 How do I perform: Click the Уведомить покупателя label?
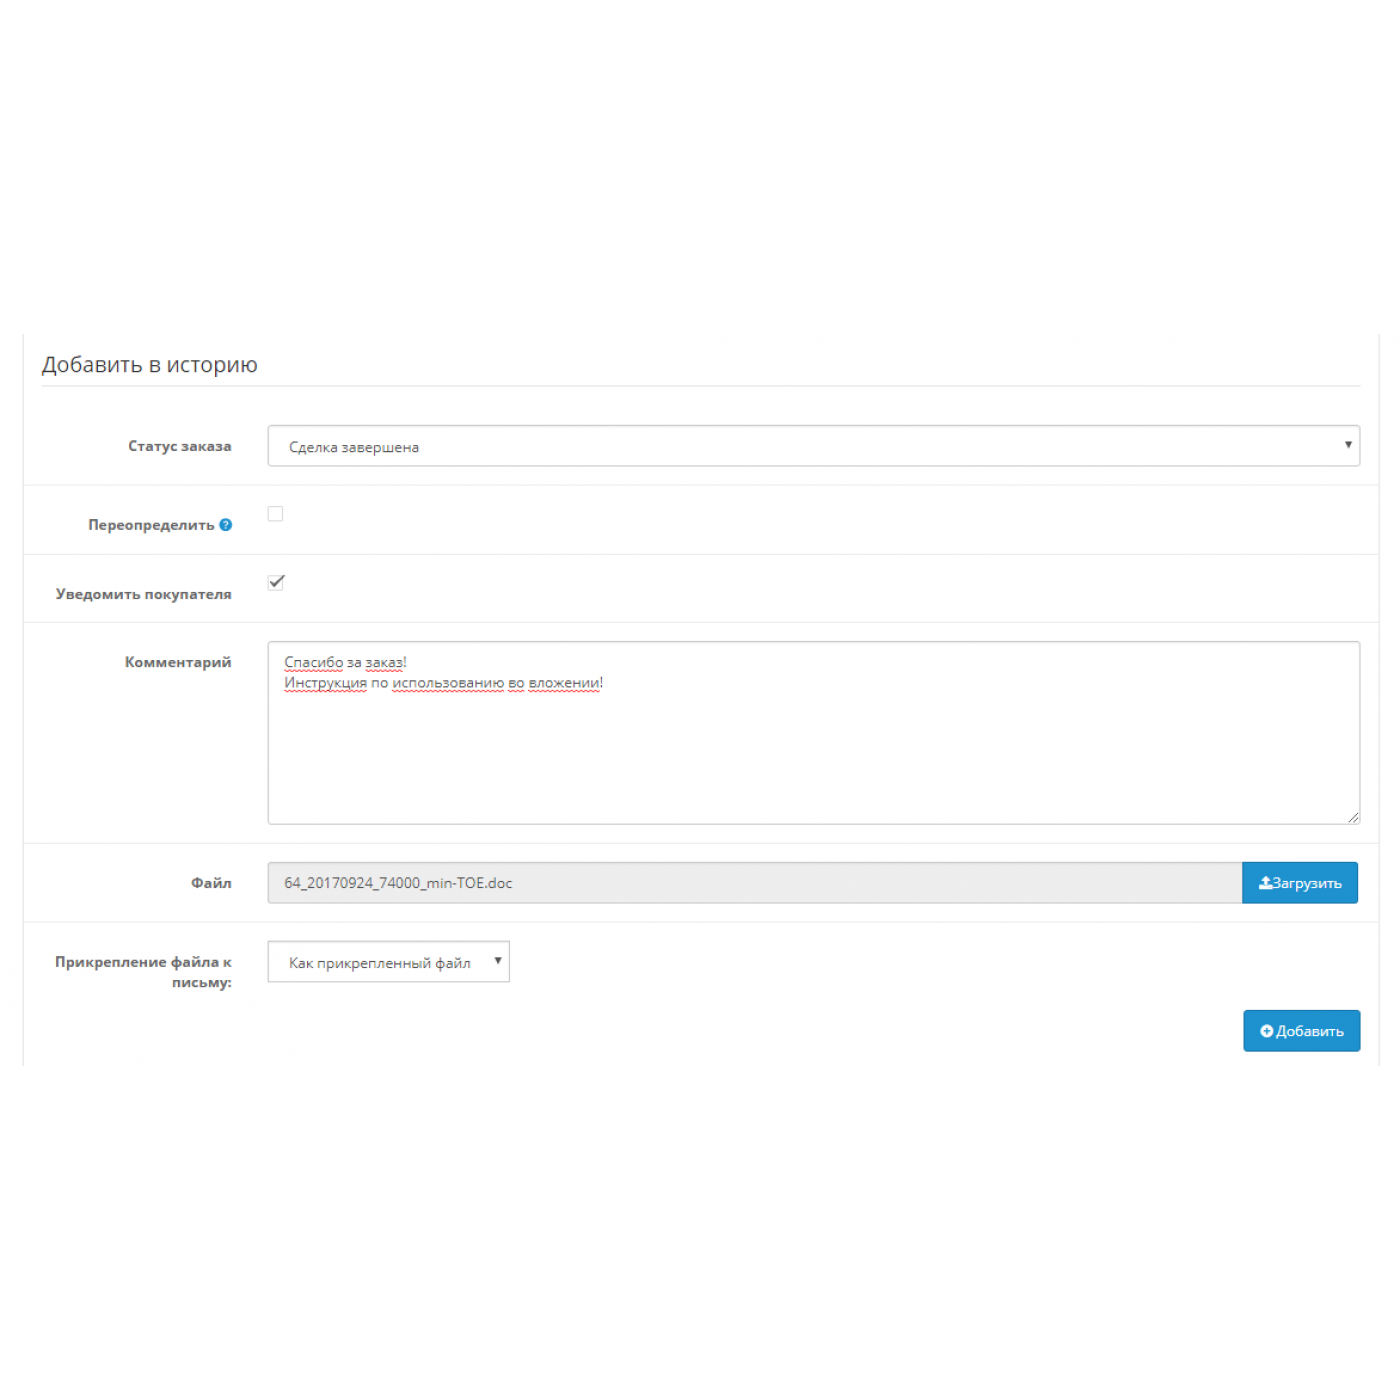(144, 594)
